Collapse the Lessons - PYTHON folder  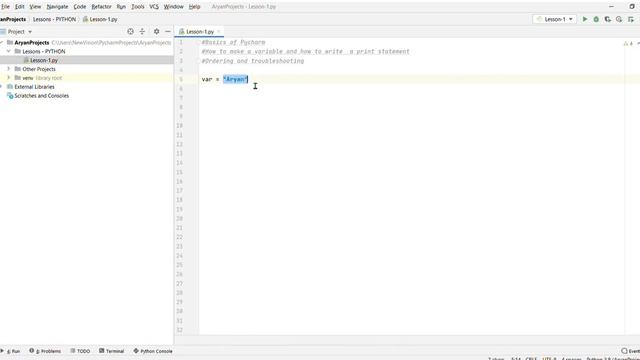(9, 51)
